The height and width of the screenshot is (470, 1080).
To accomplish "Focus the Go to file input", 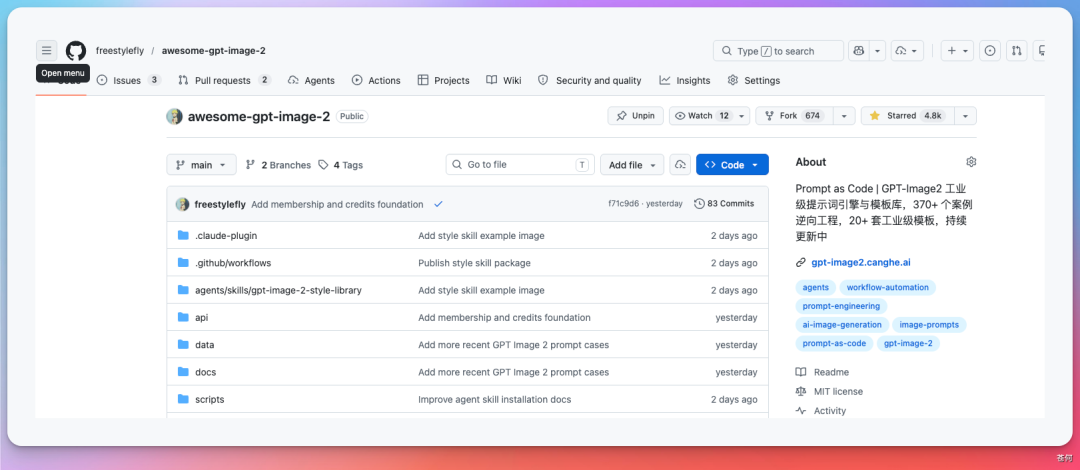I will [520, 165].
